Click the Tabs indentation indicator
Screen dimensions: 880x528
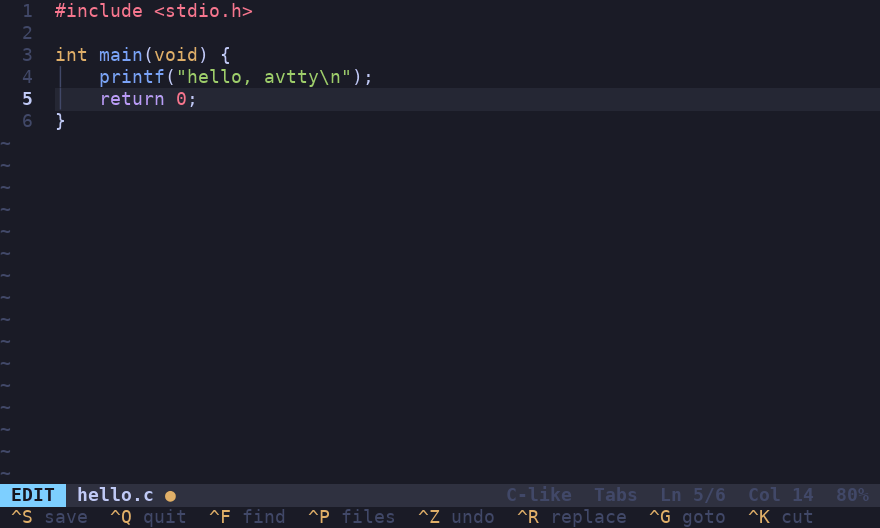click(616, 495)
